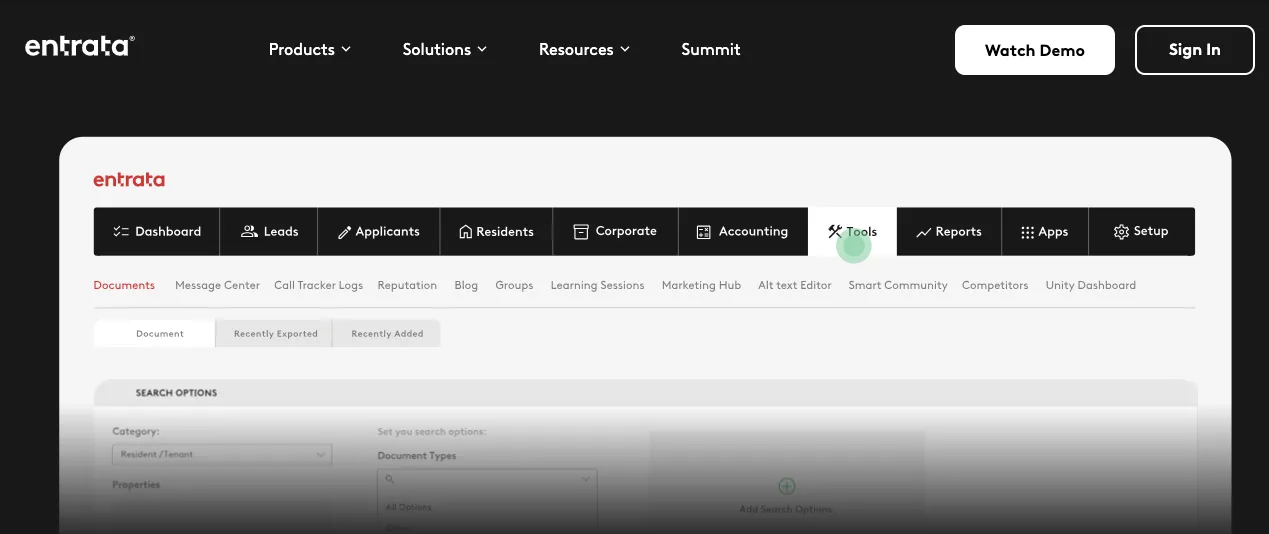
Task: Click the Tools hammer icon
Action: click(x=835, y=231)
